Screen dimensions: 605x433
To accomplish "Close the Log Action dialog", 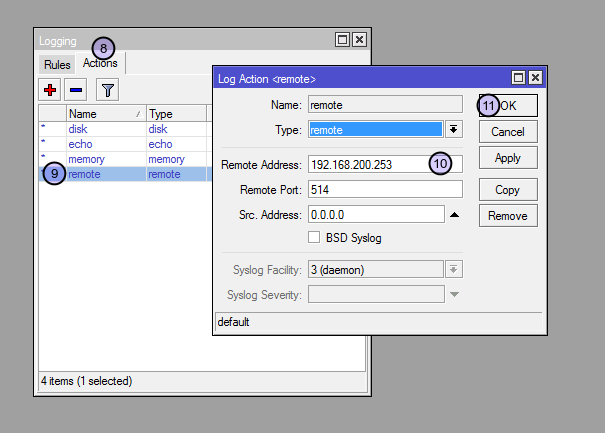I will tap(535, 77).
